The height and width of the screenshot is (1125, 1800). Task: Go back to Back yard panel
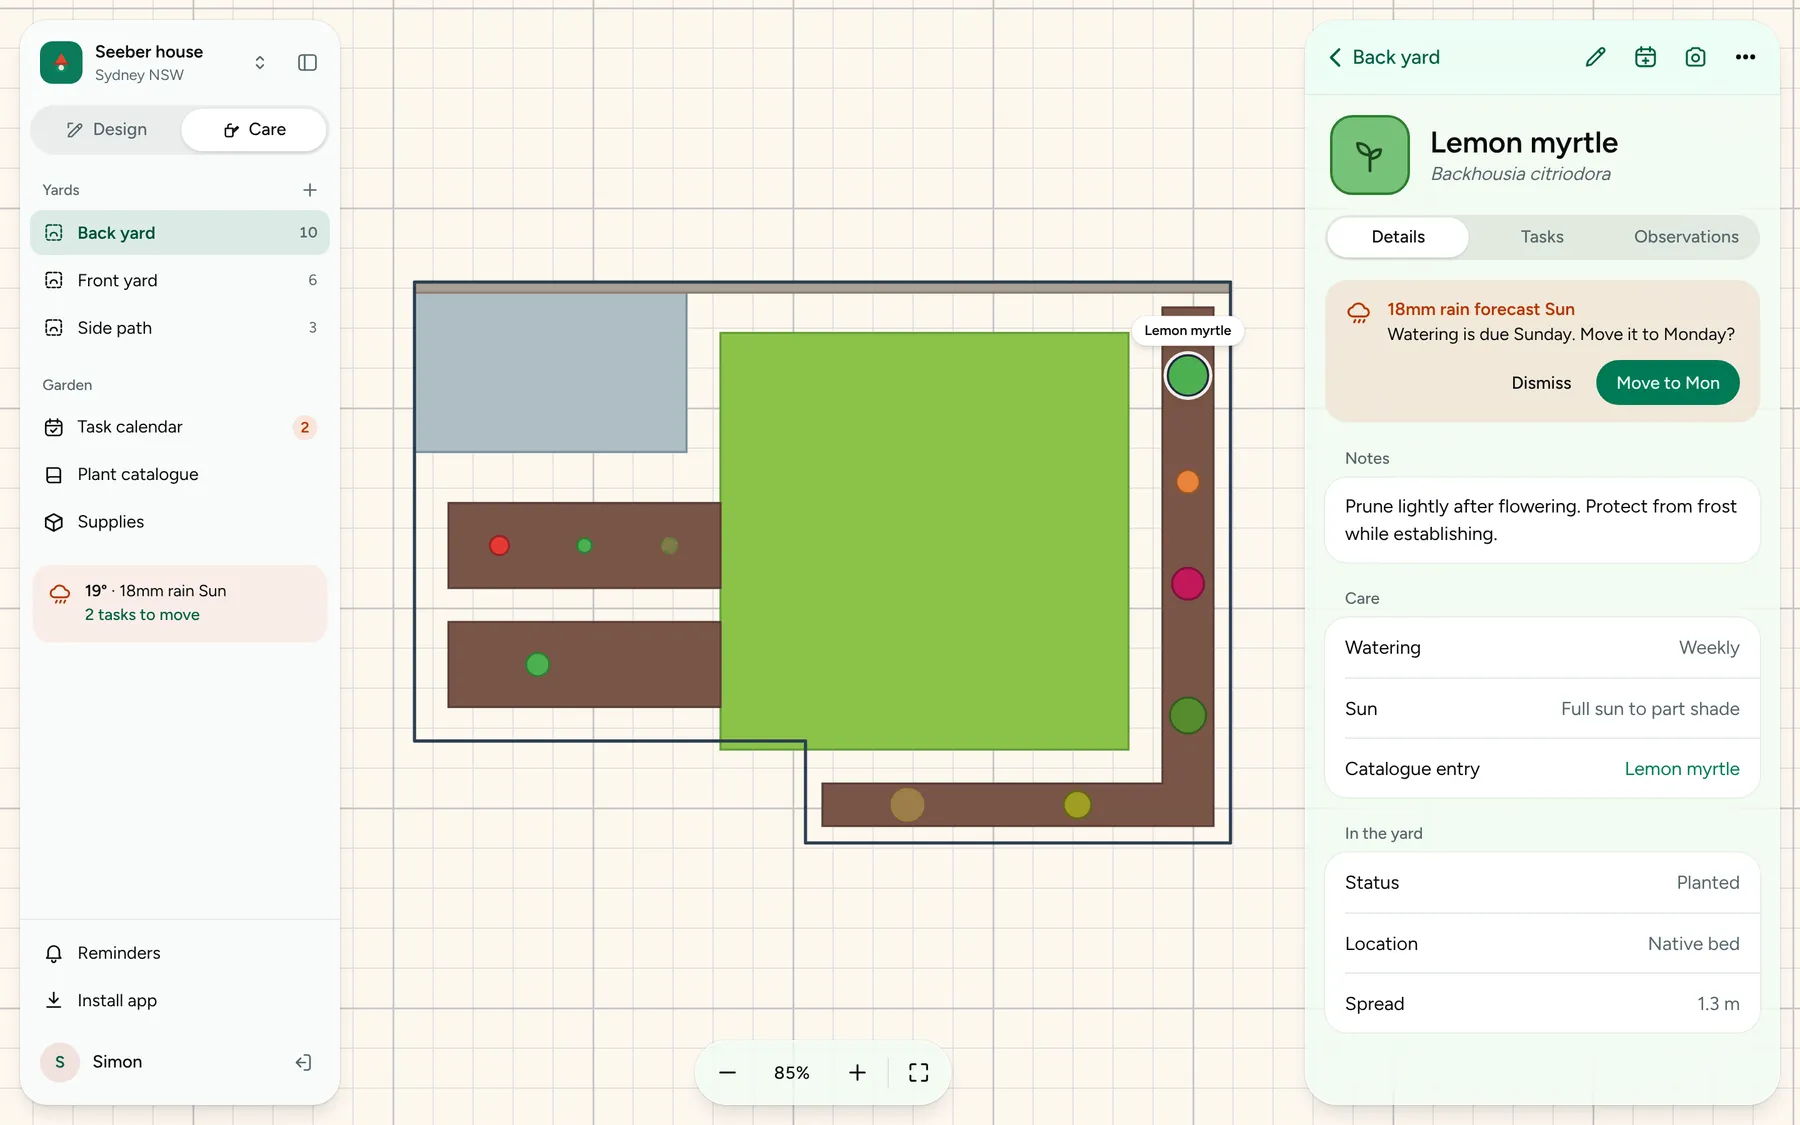coord(1384,57)
